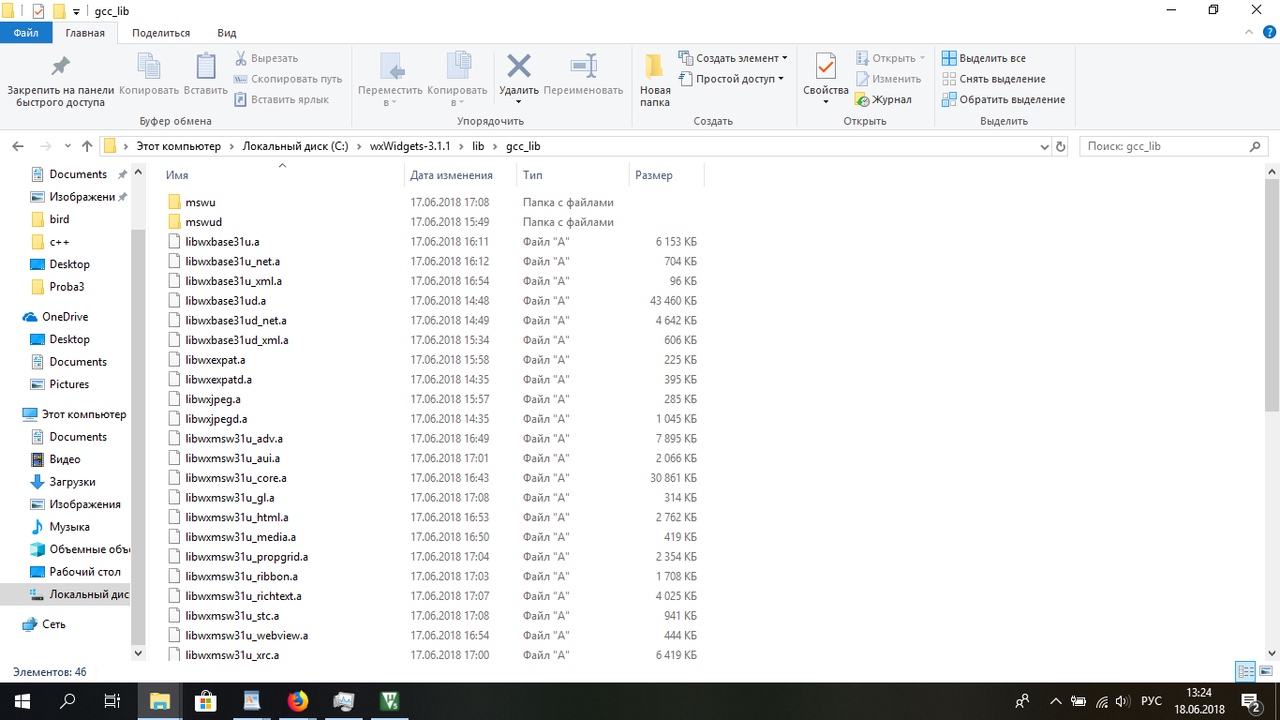Image resolution: width=1280 pixels, height=720 pixels.
Task: Refresh the folder view
Action: (x=1062, y=146)
